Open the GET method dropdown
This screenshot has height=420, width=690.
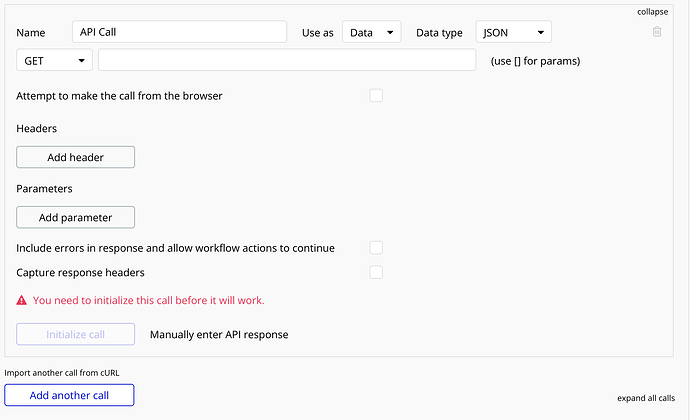tap(54, 61)
